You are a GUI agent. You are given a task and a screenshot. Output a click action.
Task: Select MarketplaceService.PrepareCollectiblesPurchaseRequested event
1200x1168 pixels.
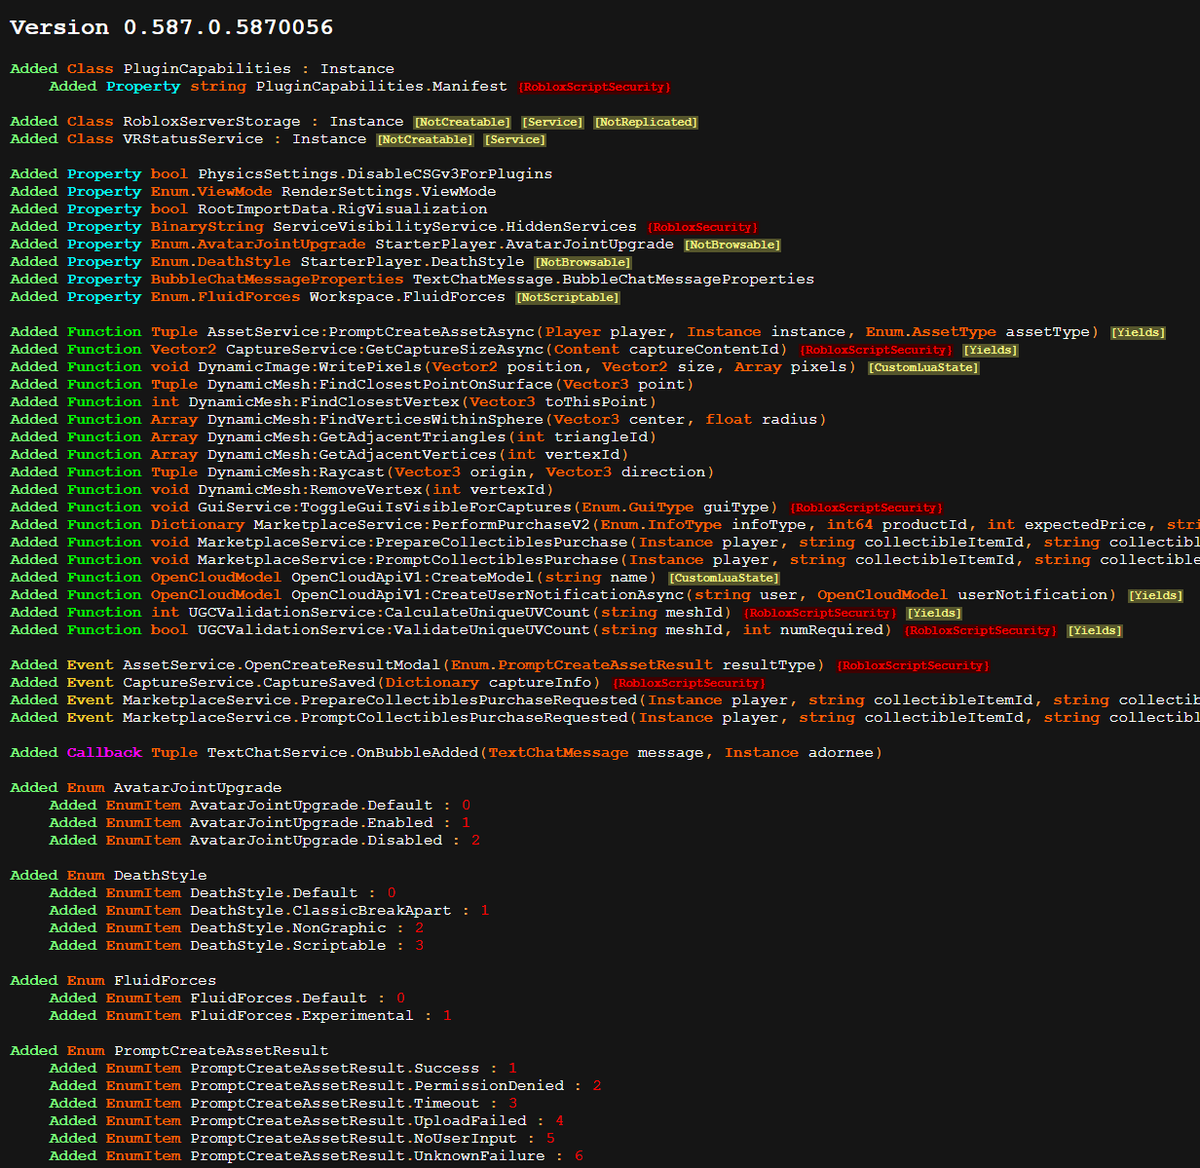pos(380,700)
